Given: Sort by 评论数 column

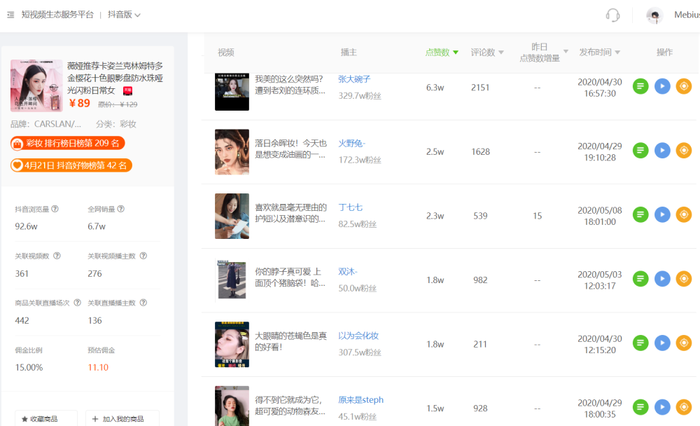Looking at the screenshot, I should [x=487, y=52].
